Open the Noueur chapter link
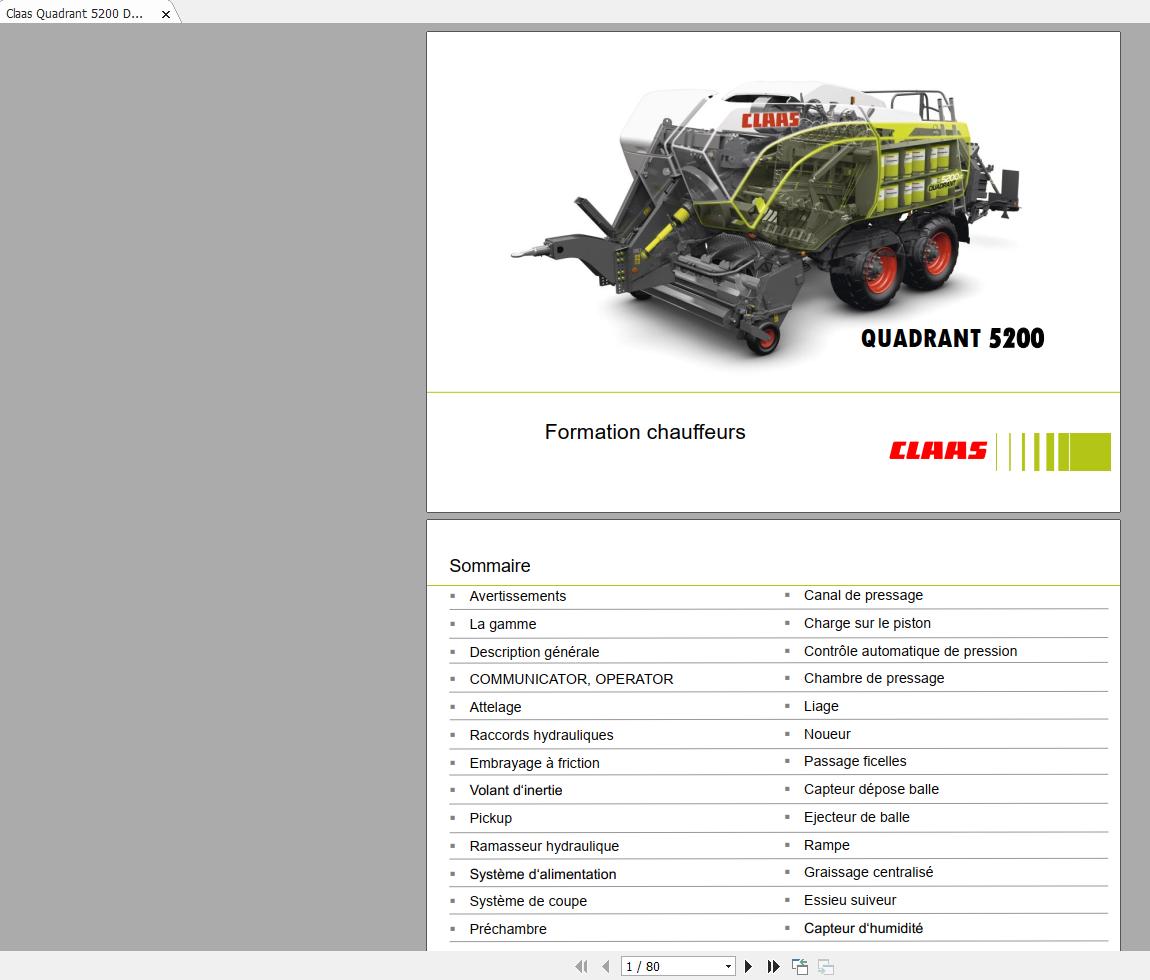The height and width of the screenshot is (980, 1150). (827, 733)
